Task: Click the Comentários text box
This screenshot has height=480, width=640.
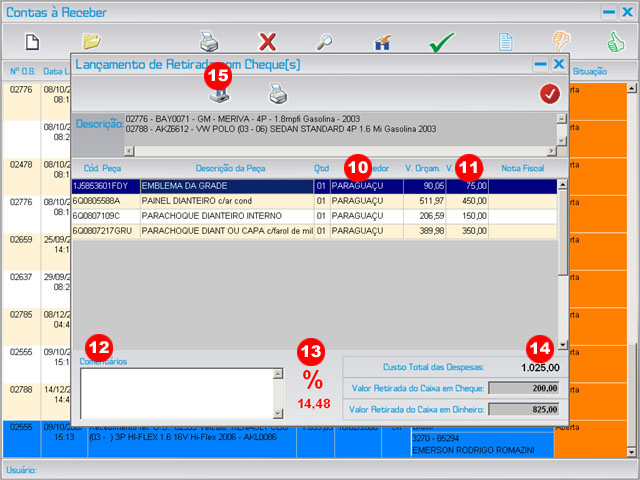Action: [x=177, y=393]
